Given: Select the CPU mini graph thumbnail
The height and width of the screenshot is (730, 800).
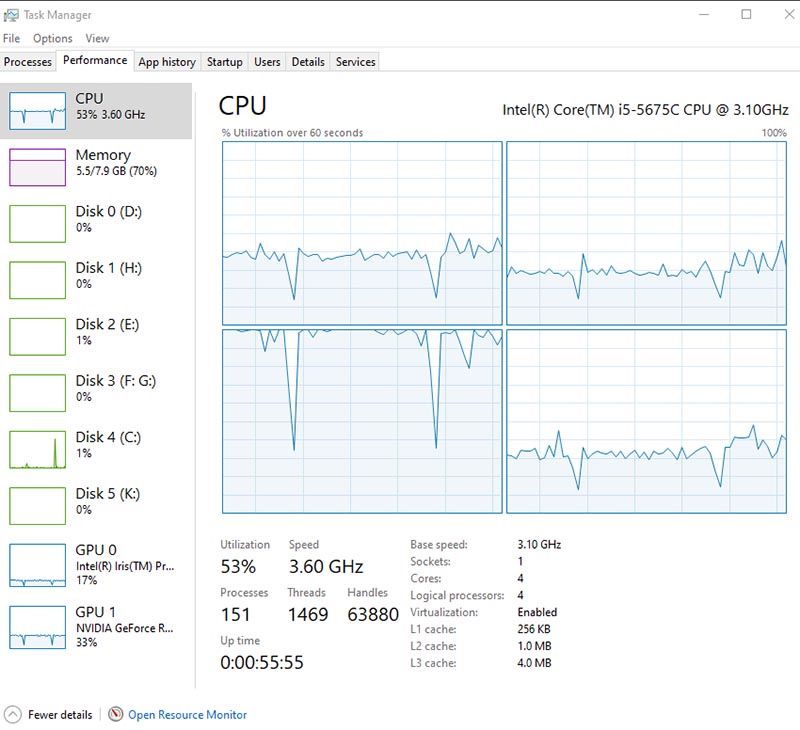Looking at the screenshot, I should pos(37,111).
